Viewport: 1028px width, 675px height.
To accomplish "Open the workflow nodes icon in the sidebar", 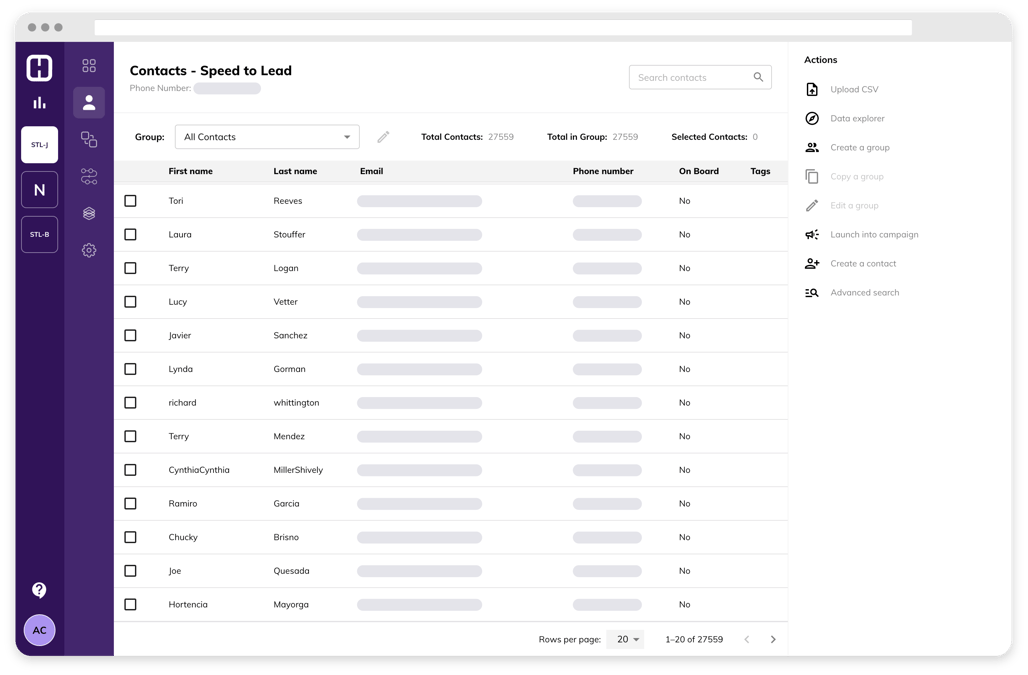I will pos(89,176).
